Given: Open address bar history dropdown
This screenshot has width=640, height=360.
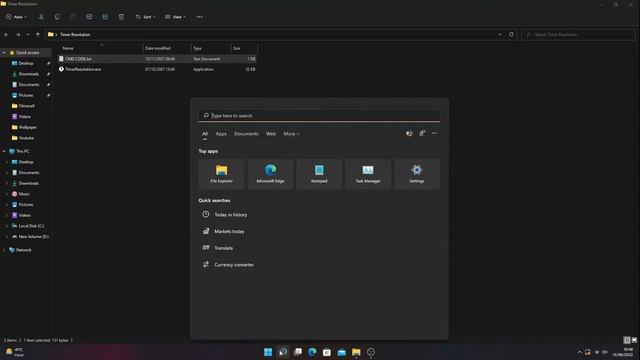Looking at the screenshot, I should tap(500, 34).
